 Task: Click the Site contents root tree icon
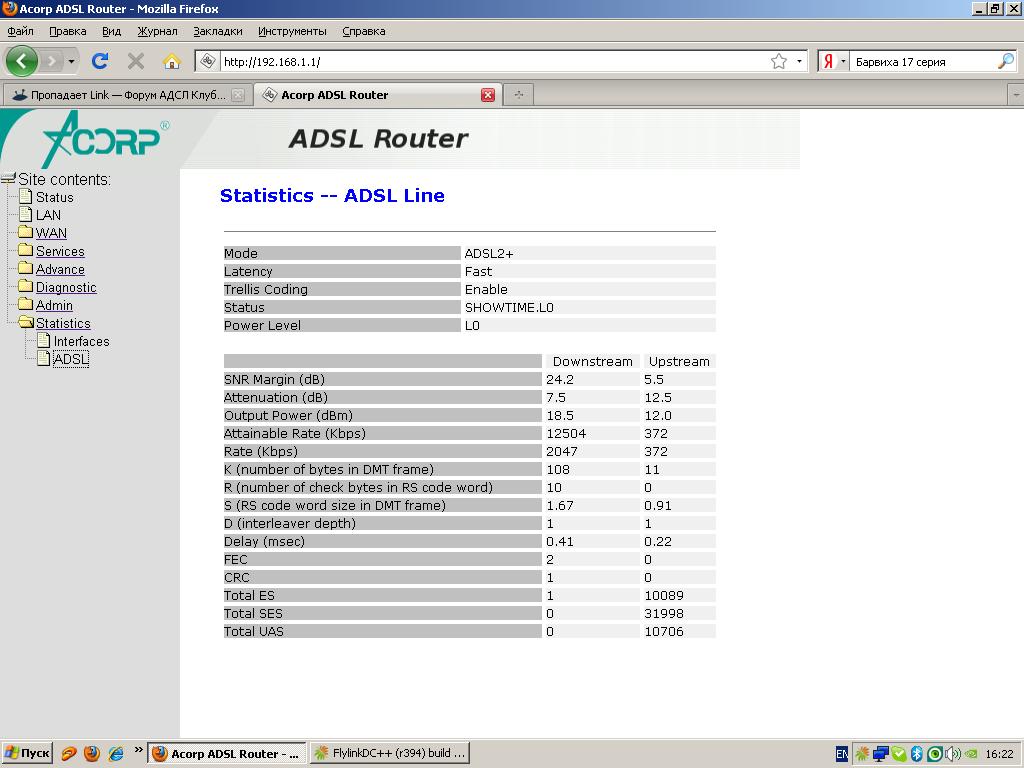point(8,178)
